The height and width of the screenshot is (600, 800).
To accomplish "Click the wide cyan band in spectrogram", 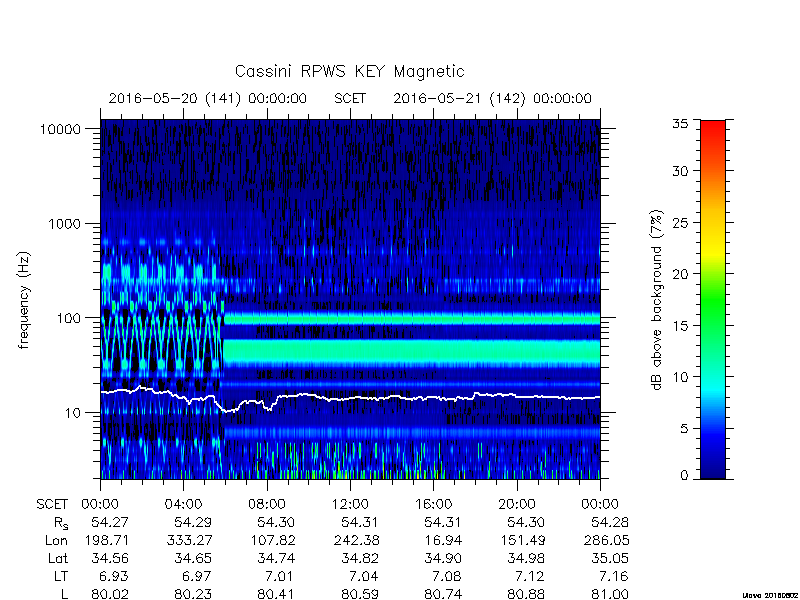I will click(x=412, y=352).
